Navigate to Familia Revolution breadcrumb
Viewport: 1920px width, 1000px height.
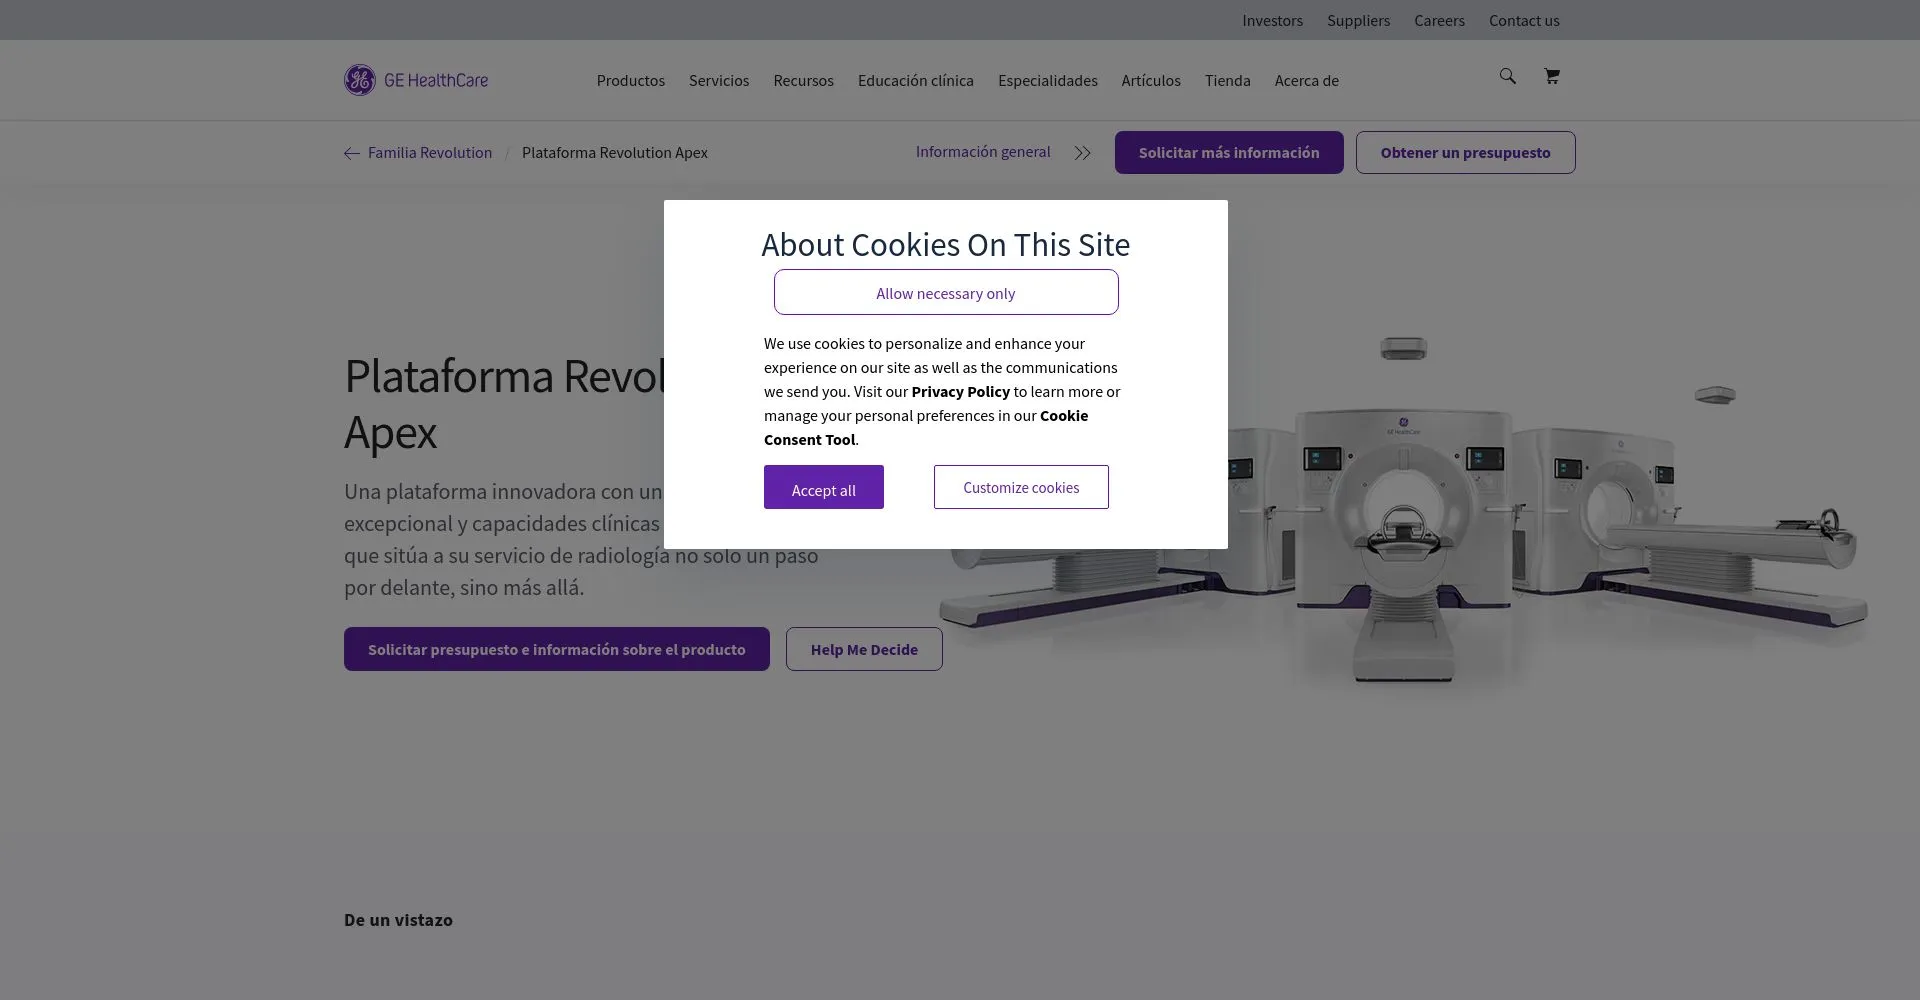[x=430, y=152]
